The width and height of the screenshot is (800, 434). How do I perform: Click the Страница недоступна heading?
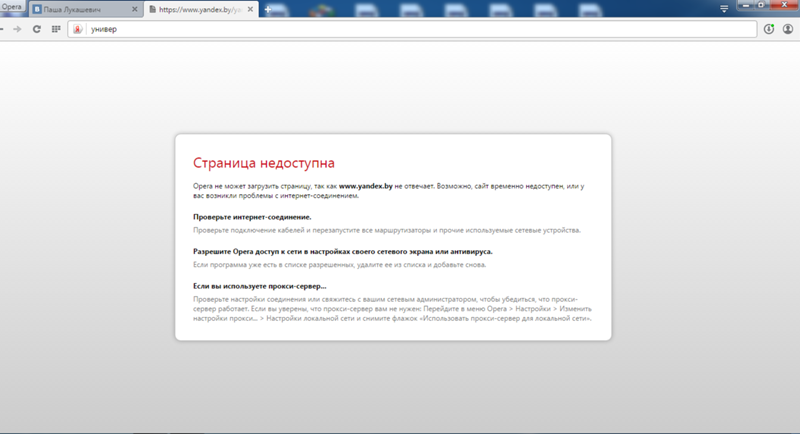264,163
